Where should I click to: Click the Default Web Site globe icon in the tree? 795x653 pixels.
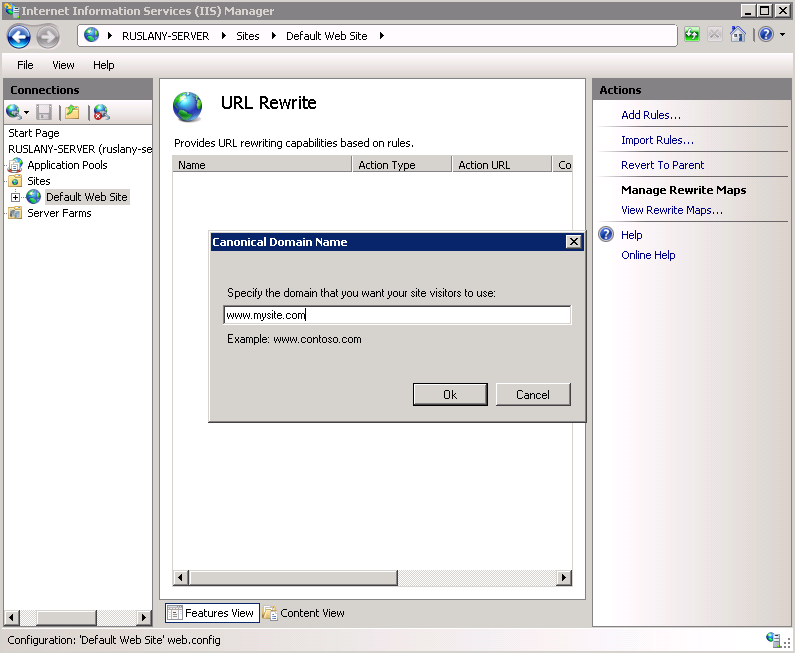point(33,197)
